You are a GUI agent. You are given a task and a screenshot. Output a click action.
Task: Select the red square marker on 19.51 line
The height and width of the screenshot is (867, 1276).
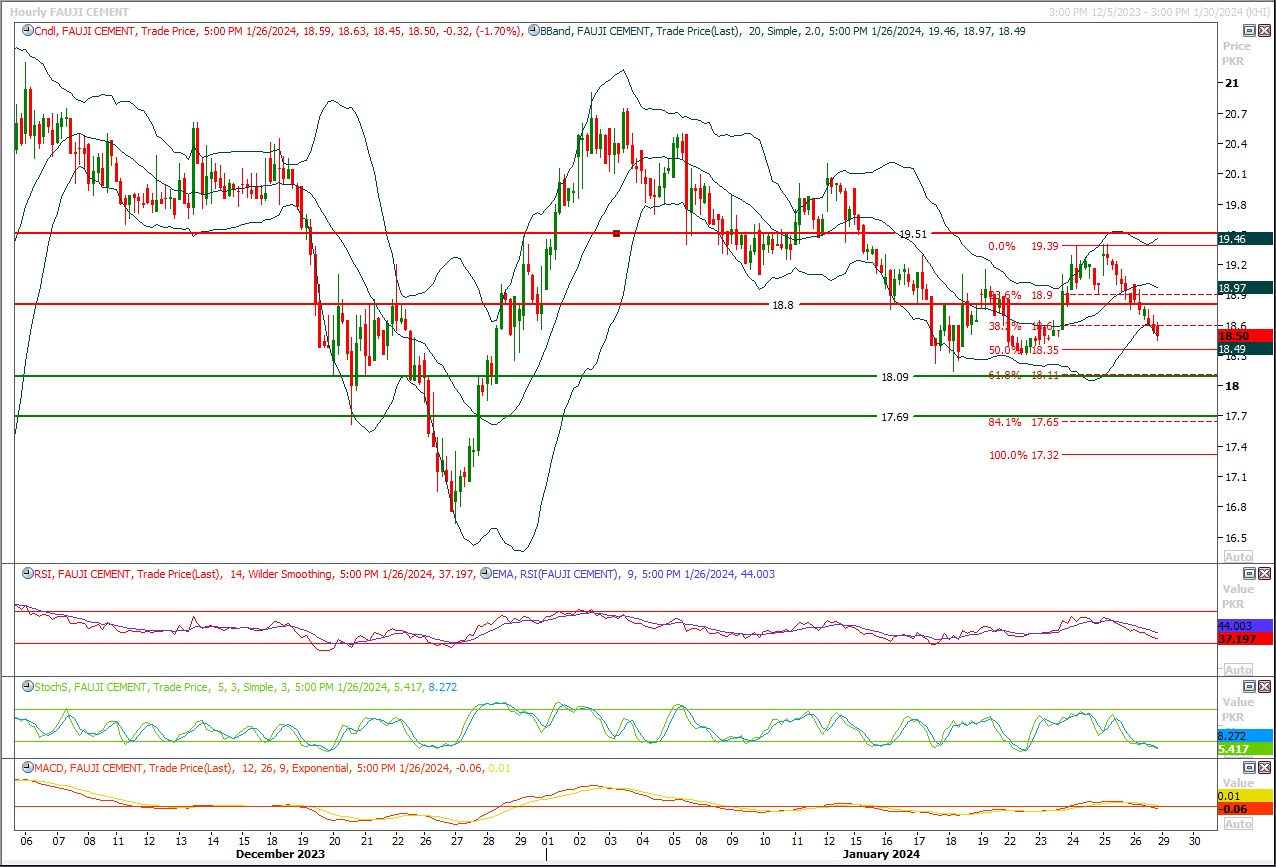(x=616, y=233)
